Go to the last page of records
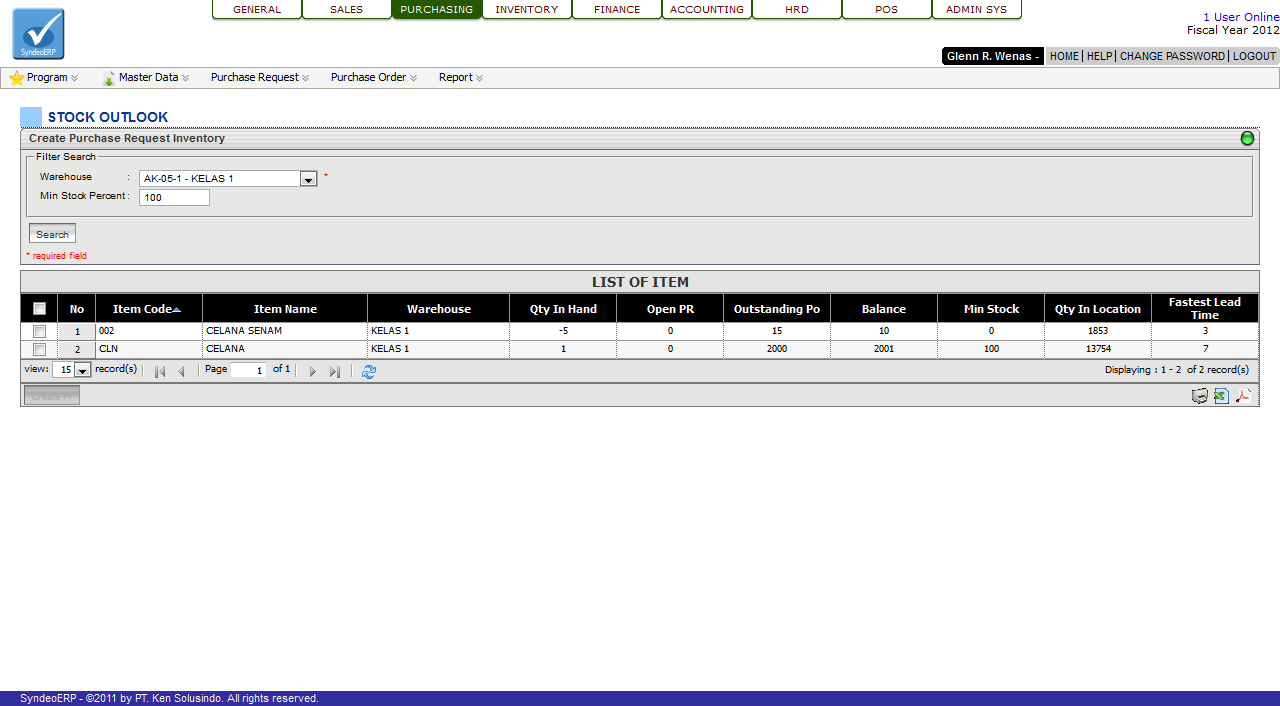Viewport: 1280px width, 706px height. 335,371
